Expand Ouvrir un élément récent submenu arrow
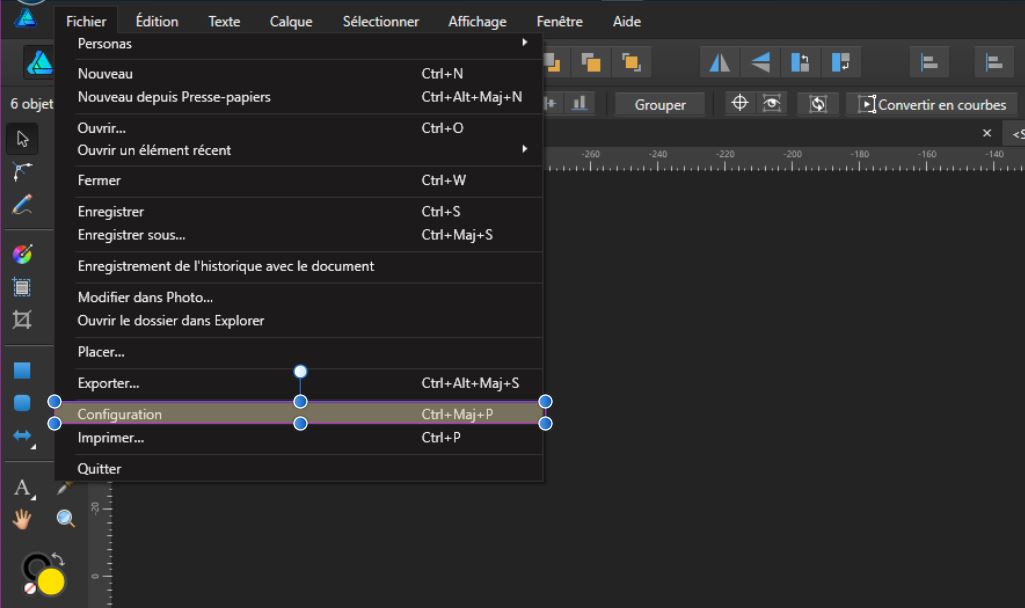This screenshot has width=1025, height=608. point(524,149)
